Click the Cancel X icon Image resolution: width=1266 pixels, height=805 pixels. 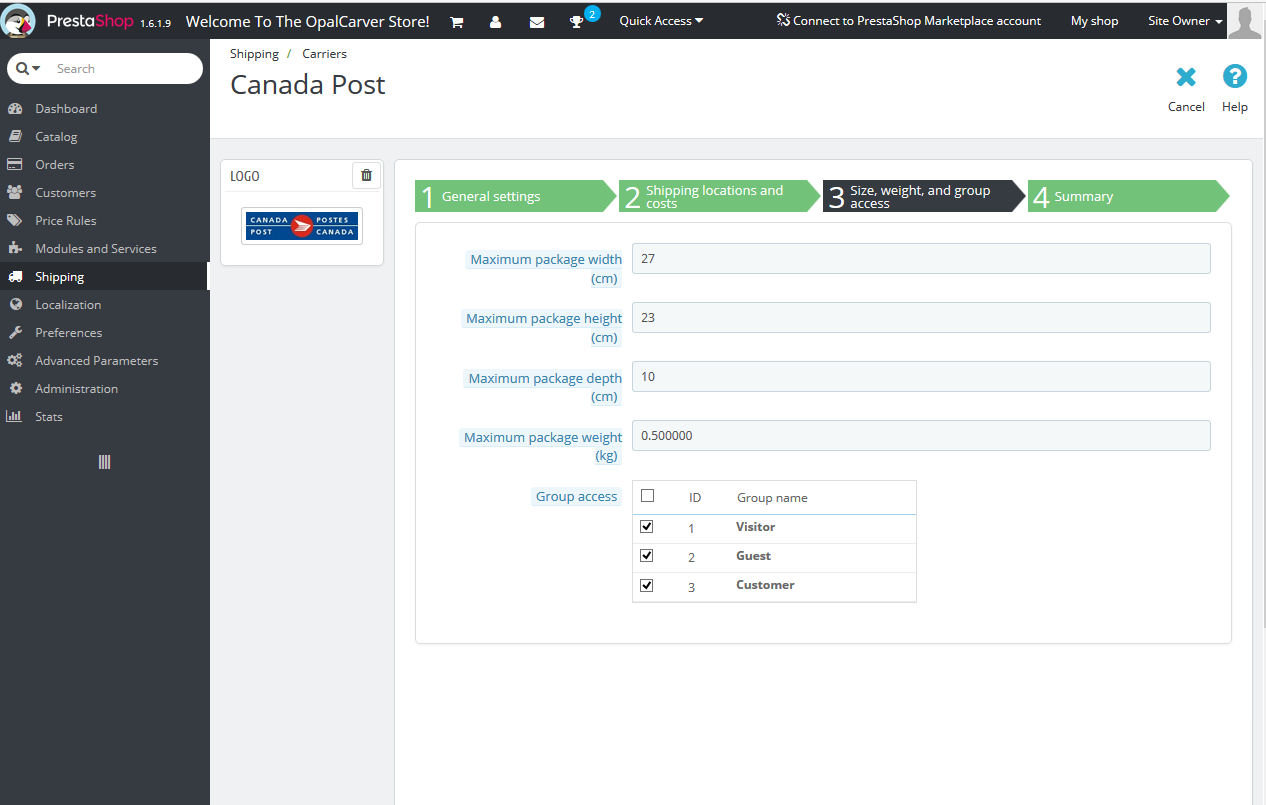(1186, 77)
